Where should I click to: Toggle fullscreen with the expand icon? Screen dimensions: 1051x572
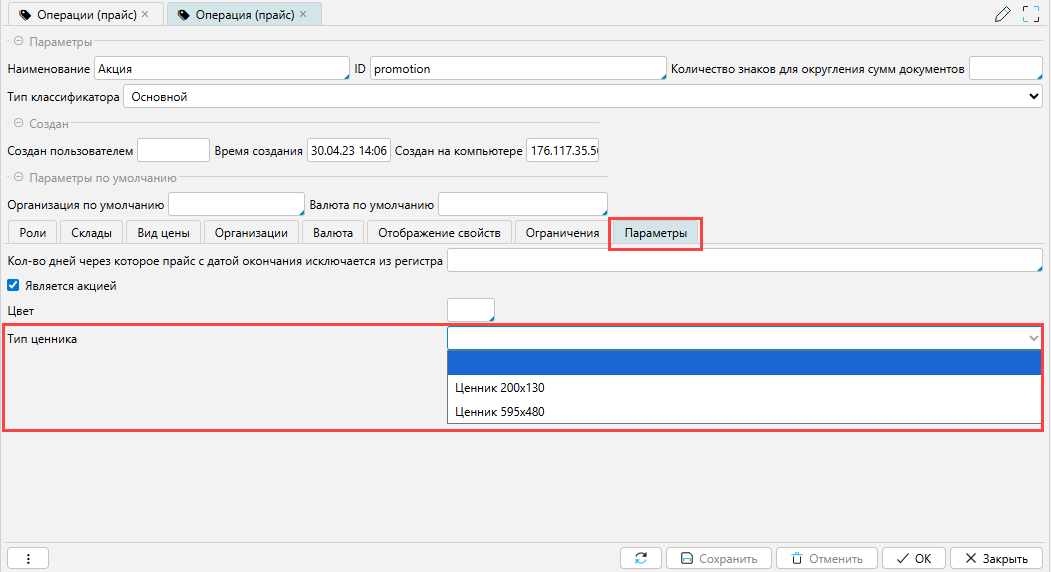tap(1031, 14)
